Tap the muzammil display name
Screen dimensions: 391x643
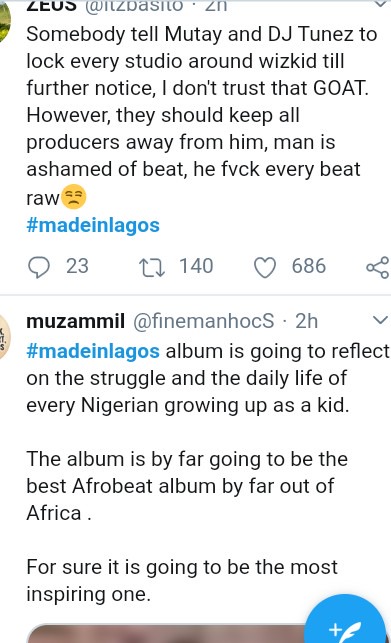pos(75,321)
